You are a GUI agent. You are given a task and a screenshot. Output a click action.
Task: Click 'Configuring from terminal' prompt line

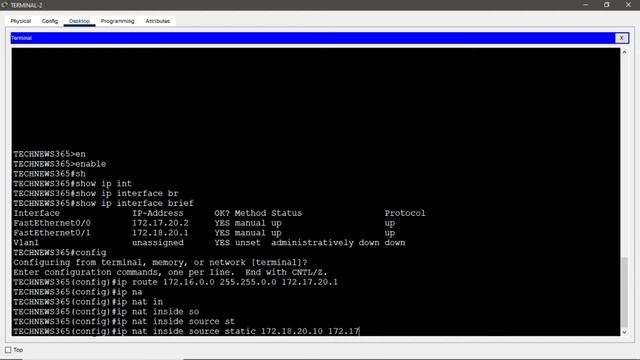point(160,262)
